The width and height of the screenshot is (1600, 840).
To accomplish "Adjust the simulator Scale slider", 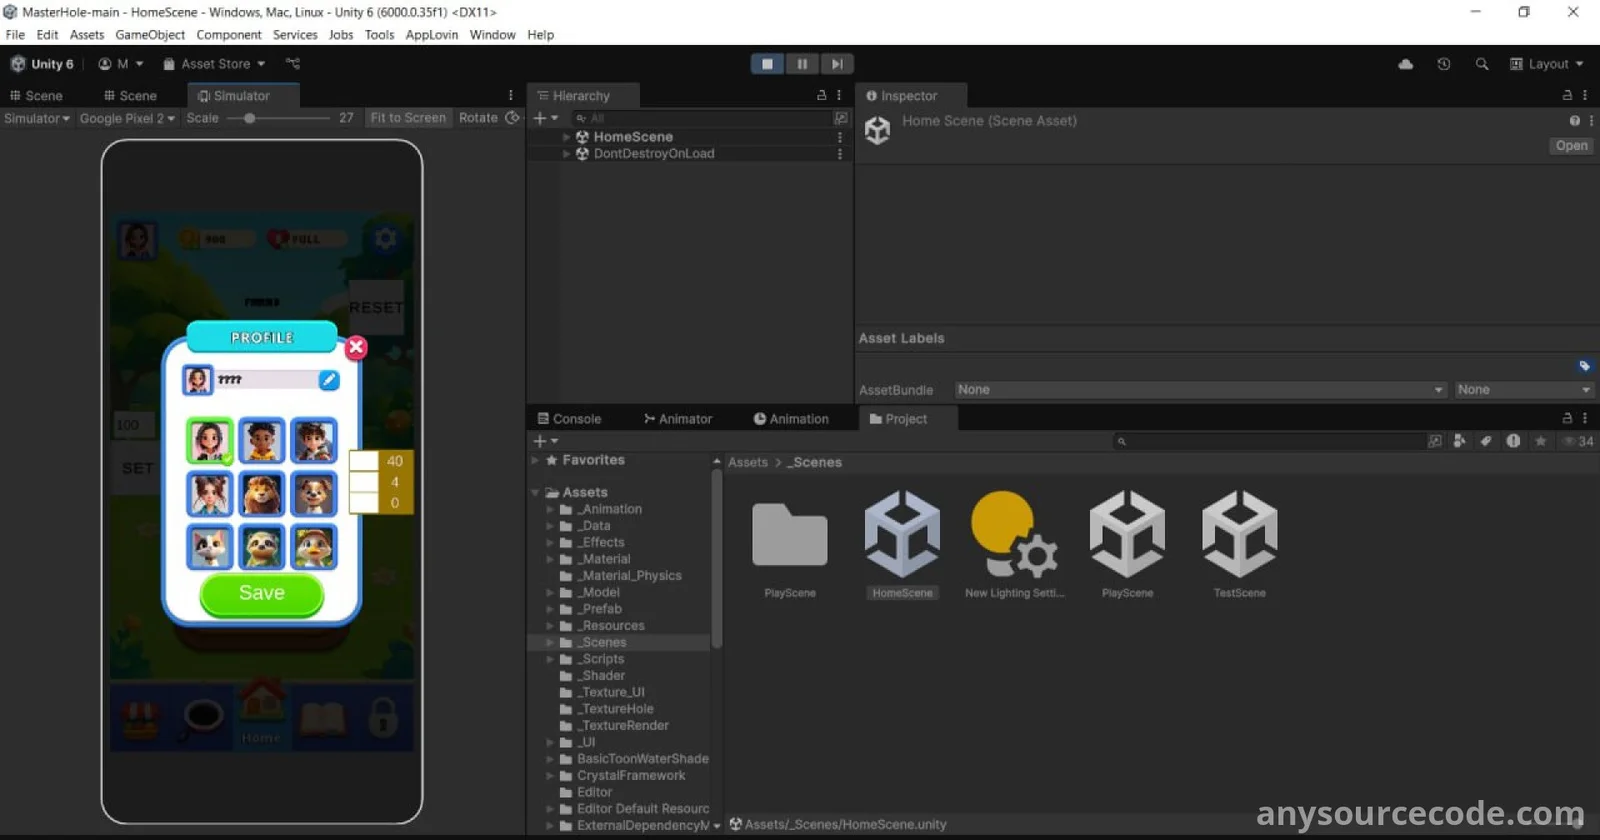I will pyautogui.click(x=249, y=118).
